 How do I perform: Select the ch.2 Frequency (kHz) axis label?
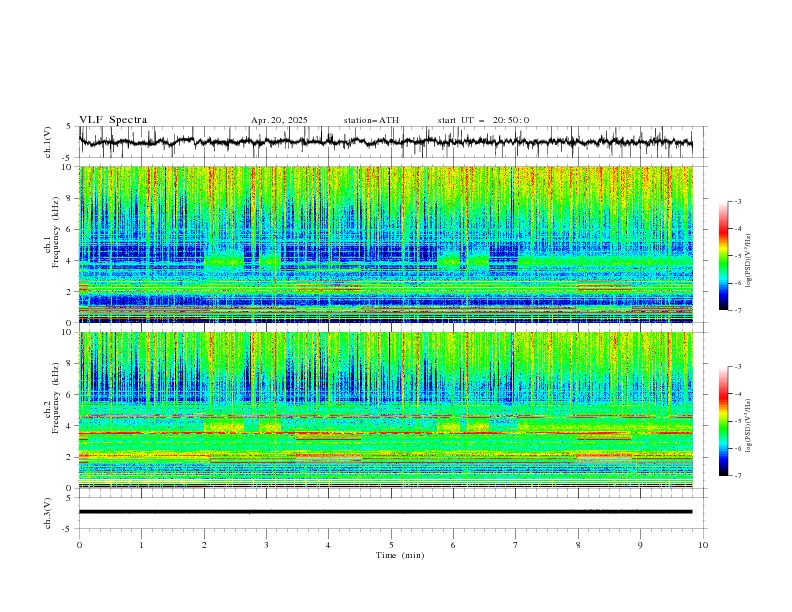point(52,398)
